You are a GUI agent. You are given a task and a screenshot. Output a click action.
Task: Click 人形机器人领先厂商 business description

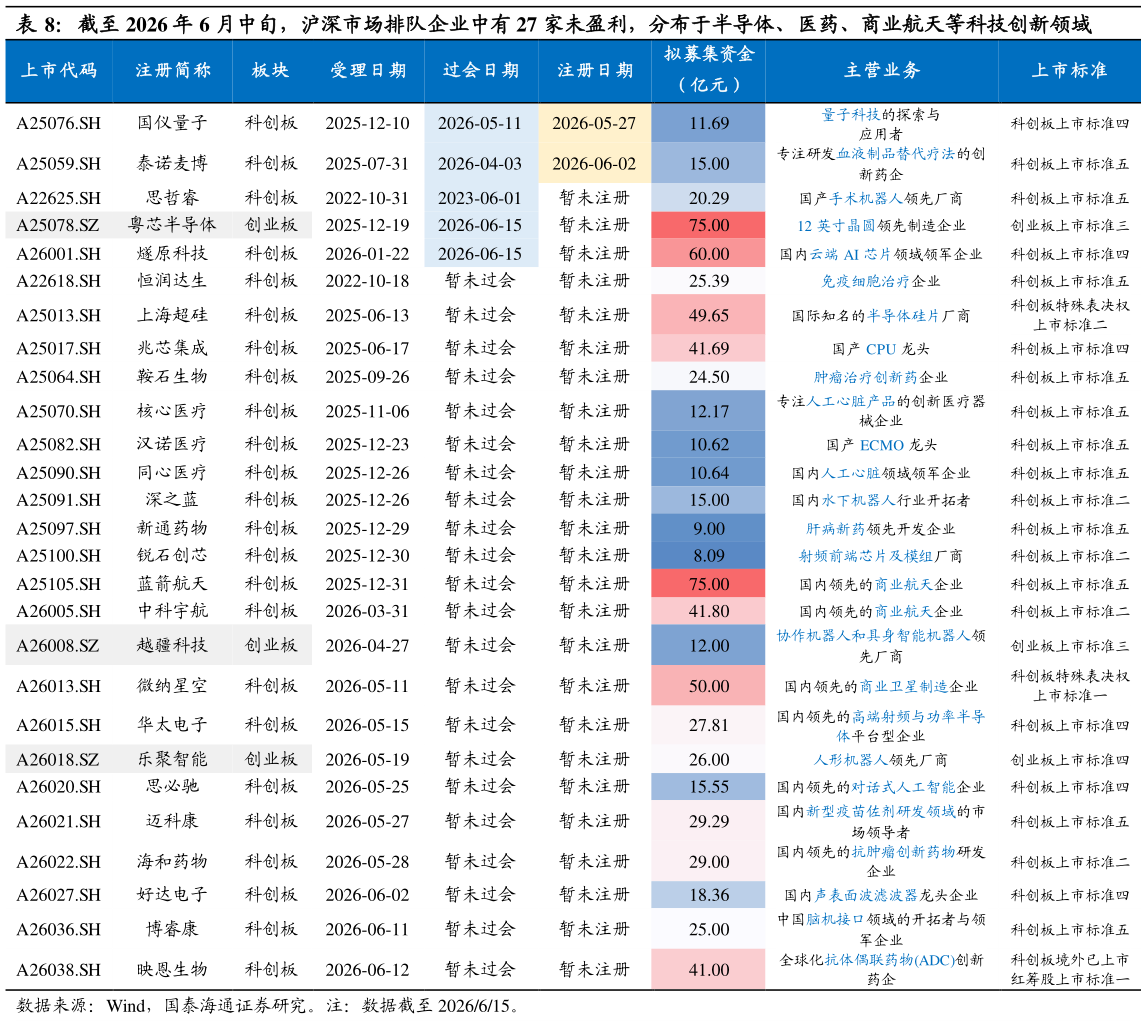click(x=881, y=760)
